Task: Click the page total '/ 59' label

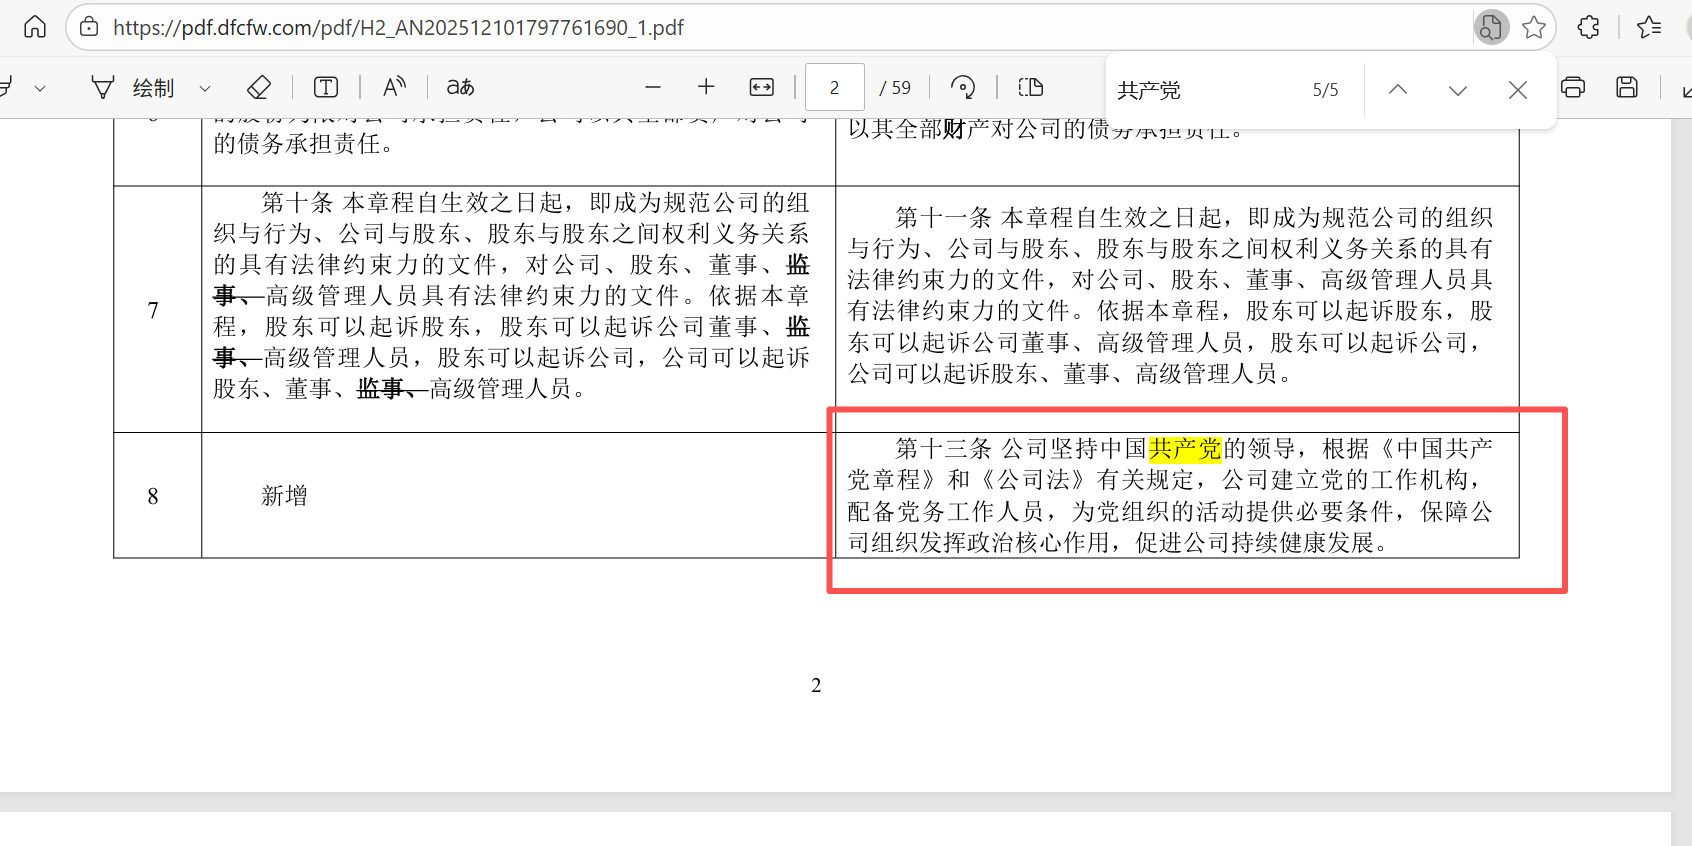Action: click(895, 88)
